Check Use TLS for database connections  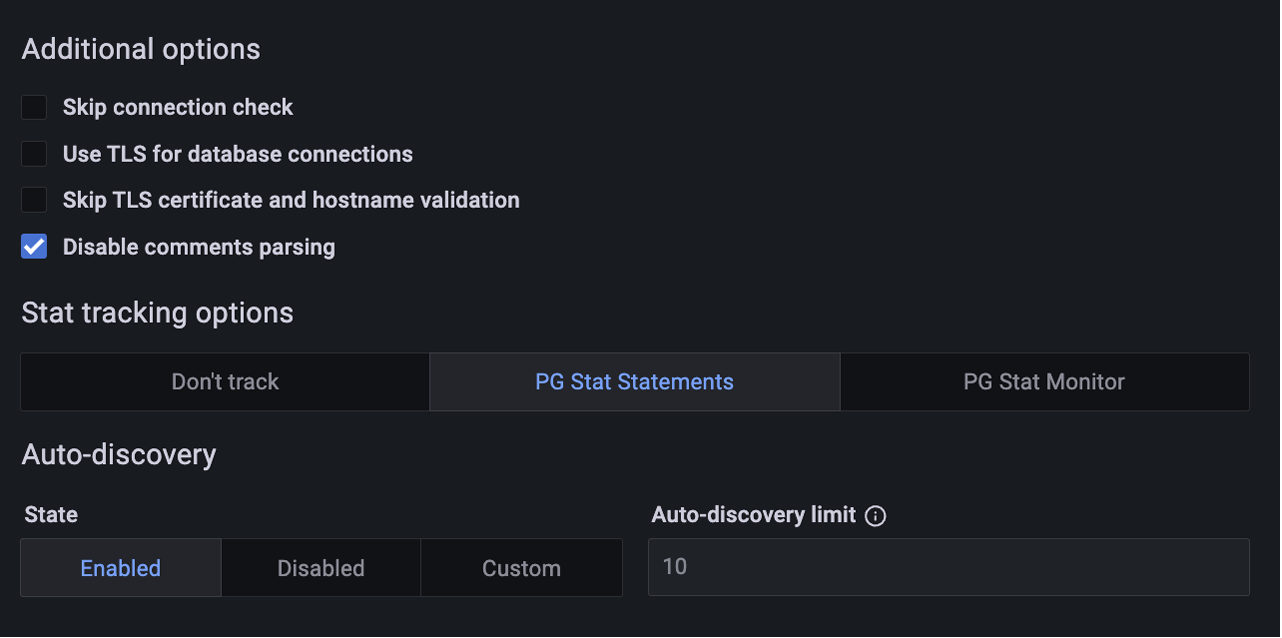click(x=33, y=153)
